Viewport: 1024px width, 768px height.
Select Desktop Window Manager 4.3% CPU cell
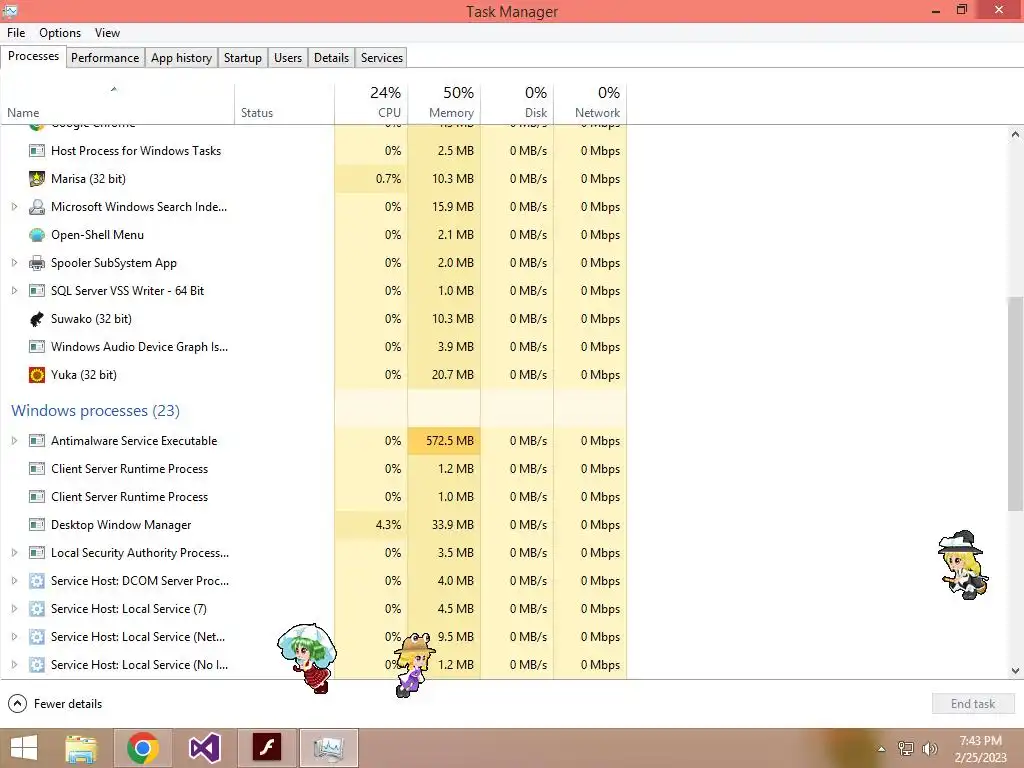click(x=371, y=524)
